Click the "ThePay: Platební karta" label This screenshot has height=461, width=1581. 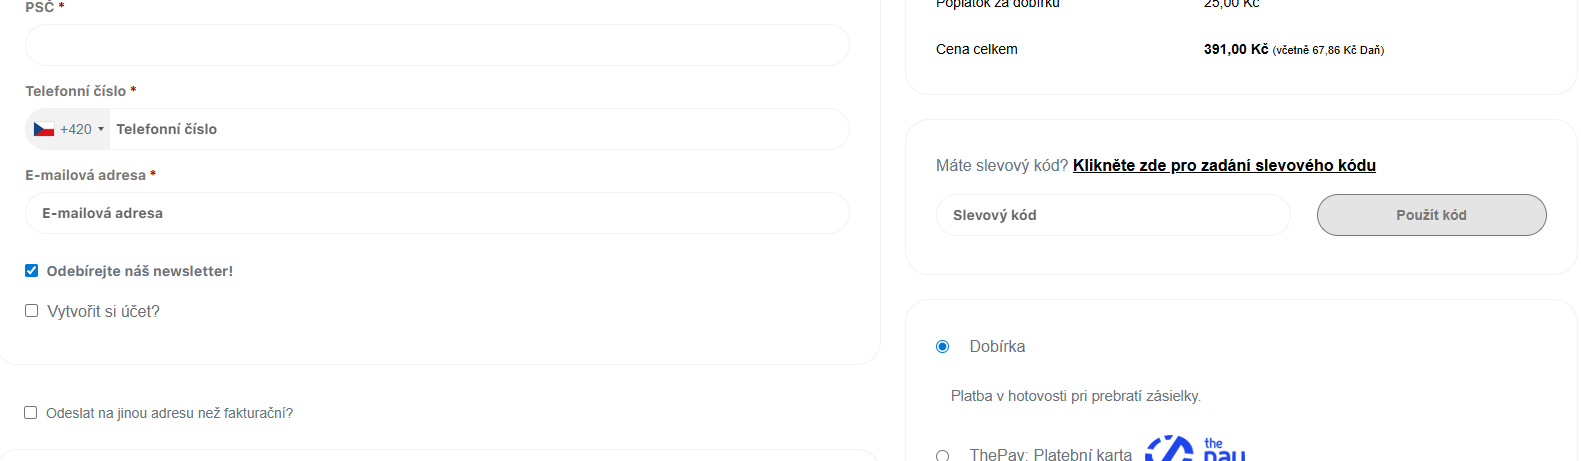coord(1050,454)
